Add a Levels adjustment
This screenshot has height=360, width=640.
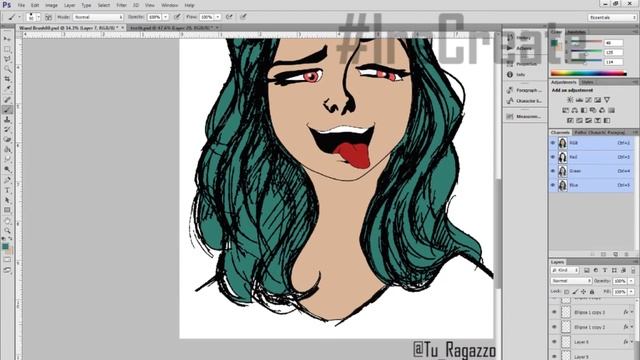pos(579,100)
